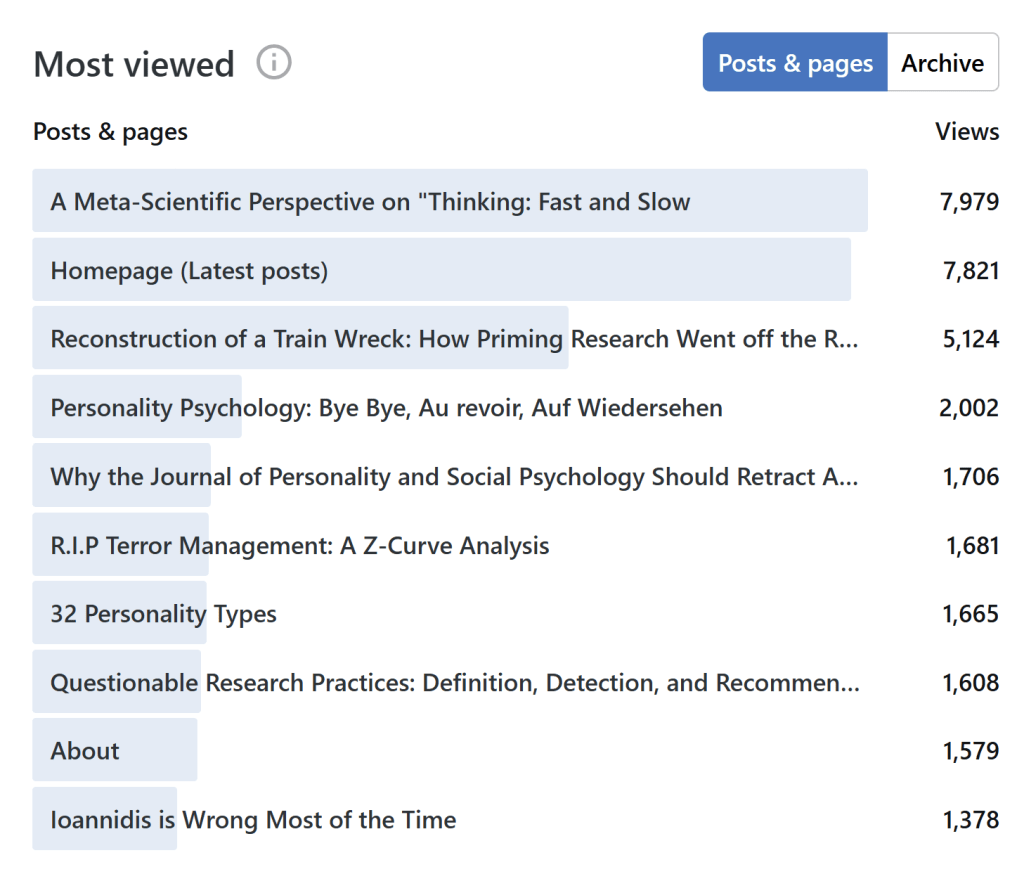Open the About page entry
This screenshot has height=886, width=1024.
[x=85, y=751]
